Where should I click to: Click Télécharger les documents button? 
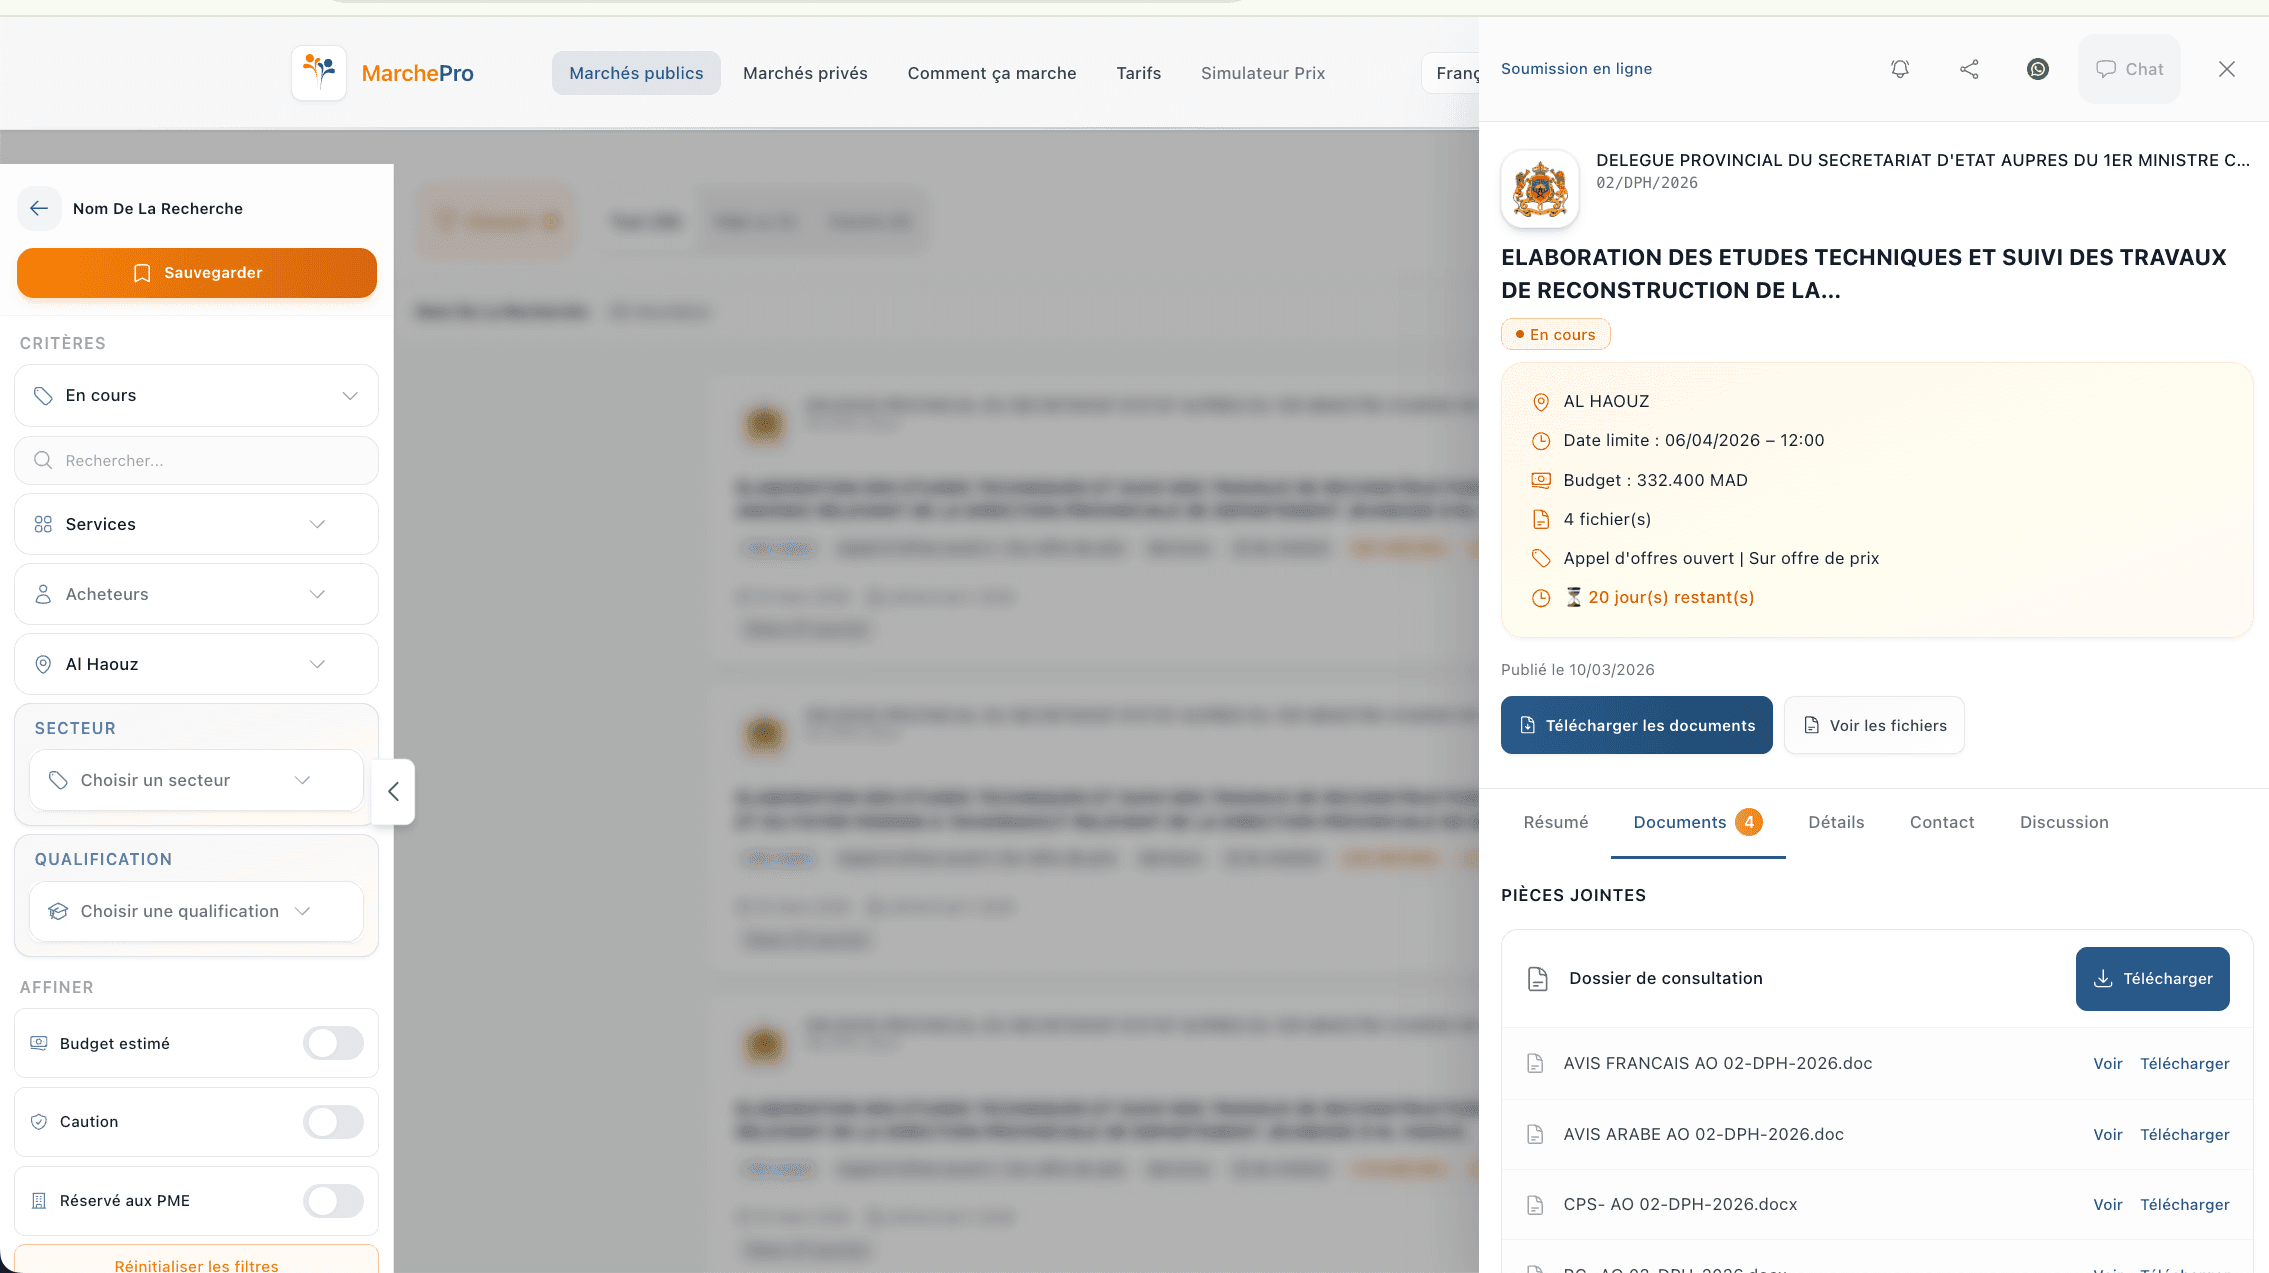(1636, 725)
